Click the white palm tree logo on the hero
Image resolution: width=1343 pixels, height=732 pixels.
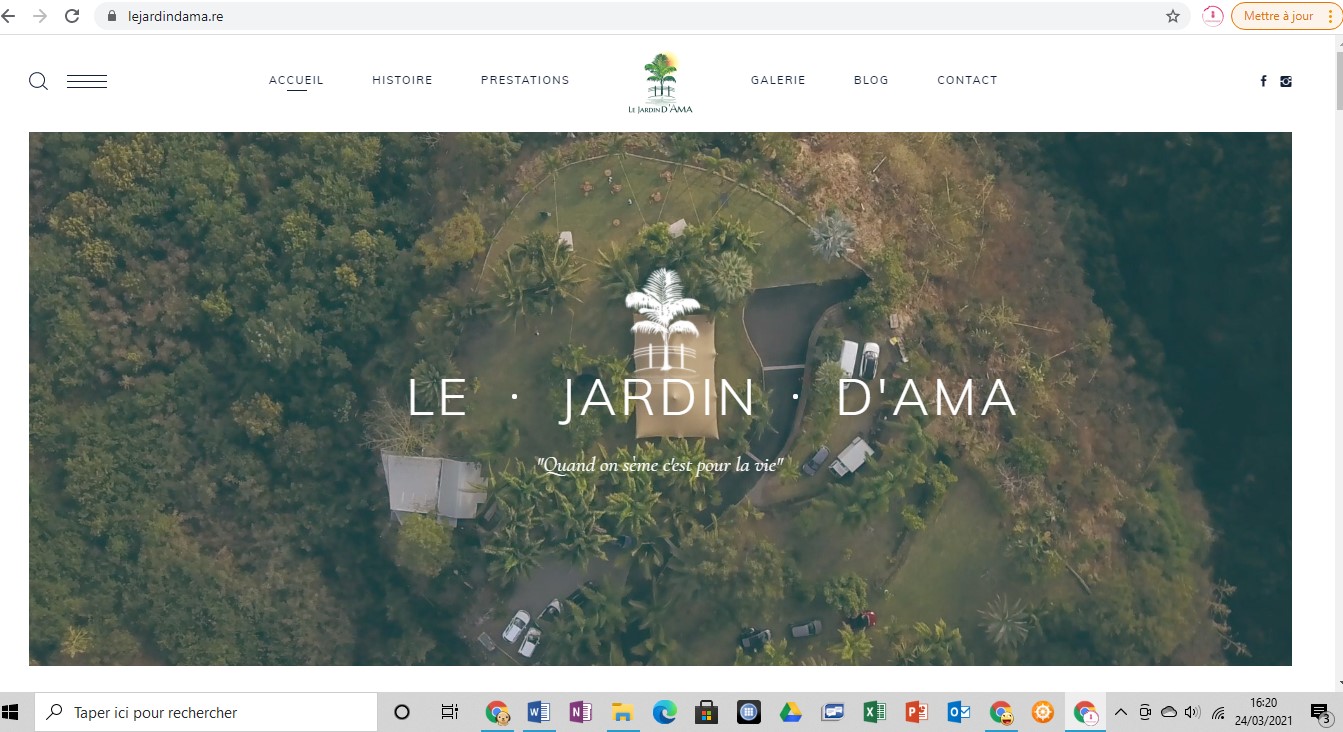point(661,318)
